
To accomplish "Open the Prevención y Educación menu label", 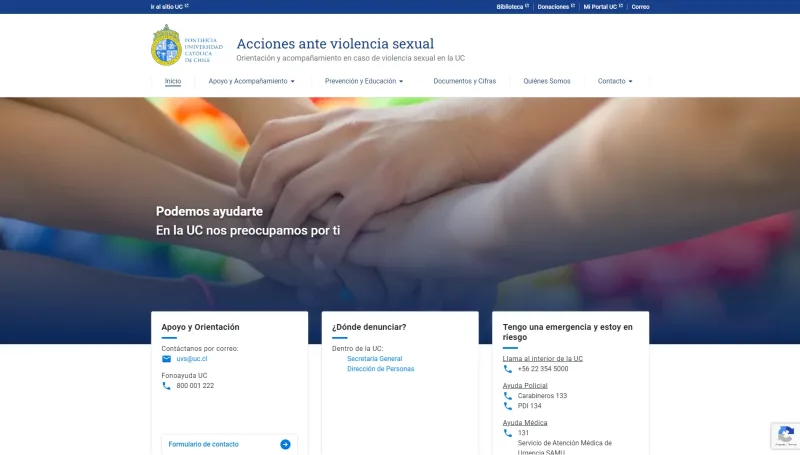I will pos(360,81).
